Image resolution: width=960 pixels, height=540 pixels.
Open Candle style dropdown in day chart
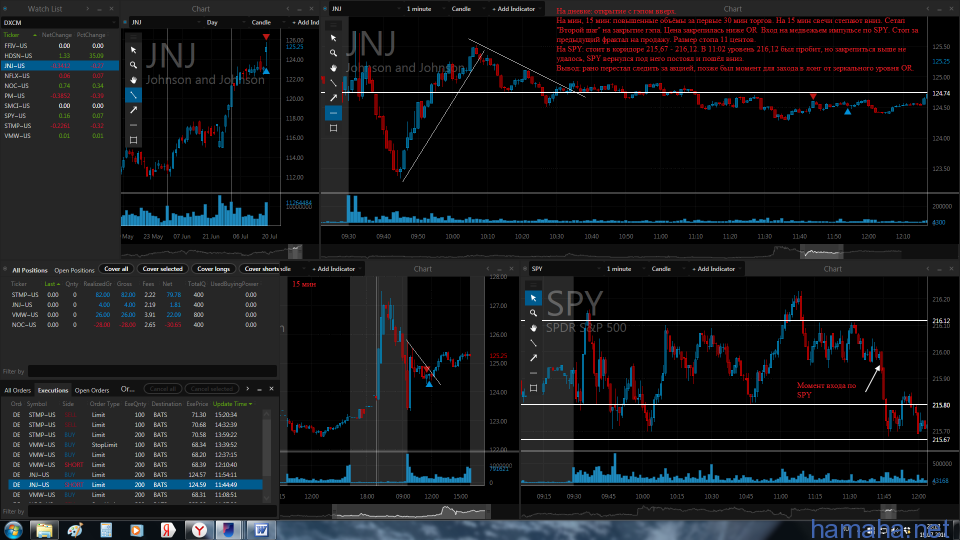pos(268,23)
